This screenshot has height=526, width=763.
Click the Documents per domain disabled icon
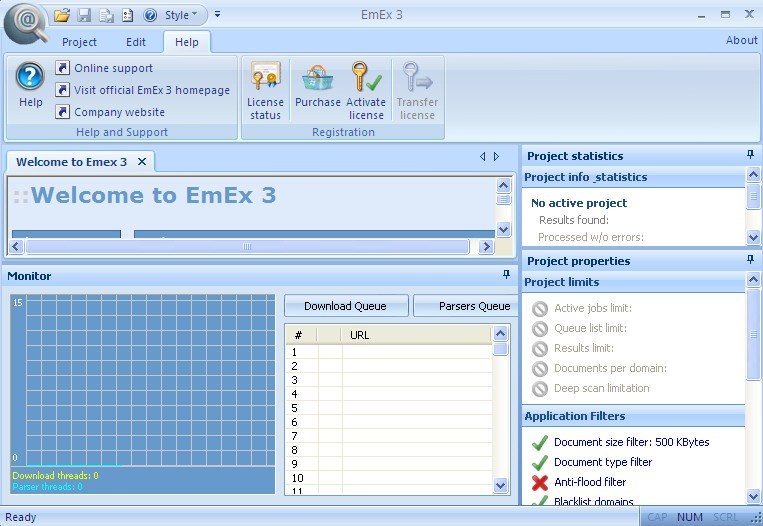[540, 368]
